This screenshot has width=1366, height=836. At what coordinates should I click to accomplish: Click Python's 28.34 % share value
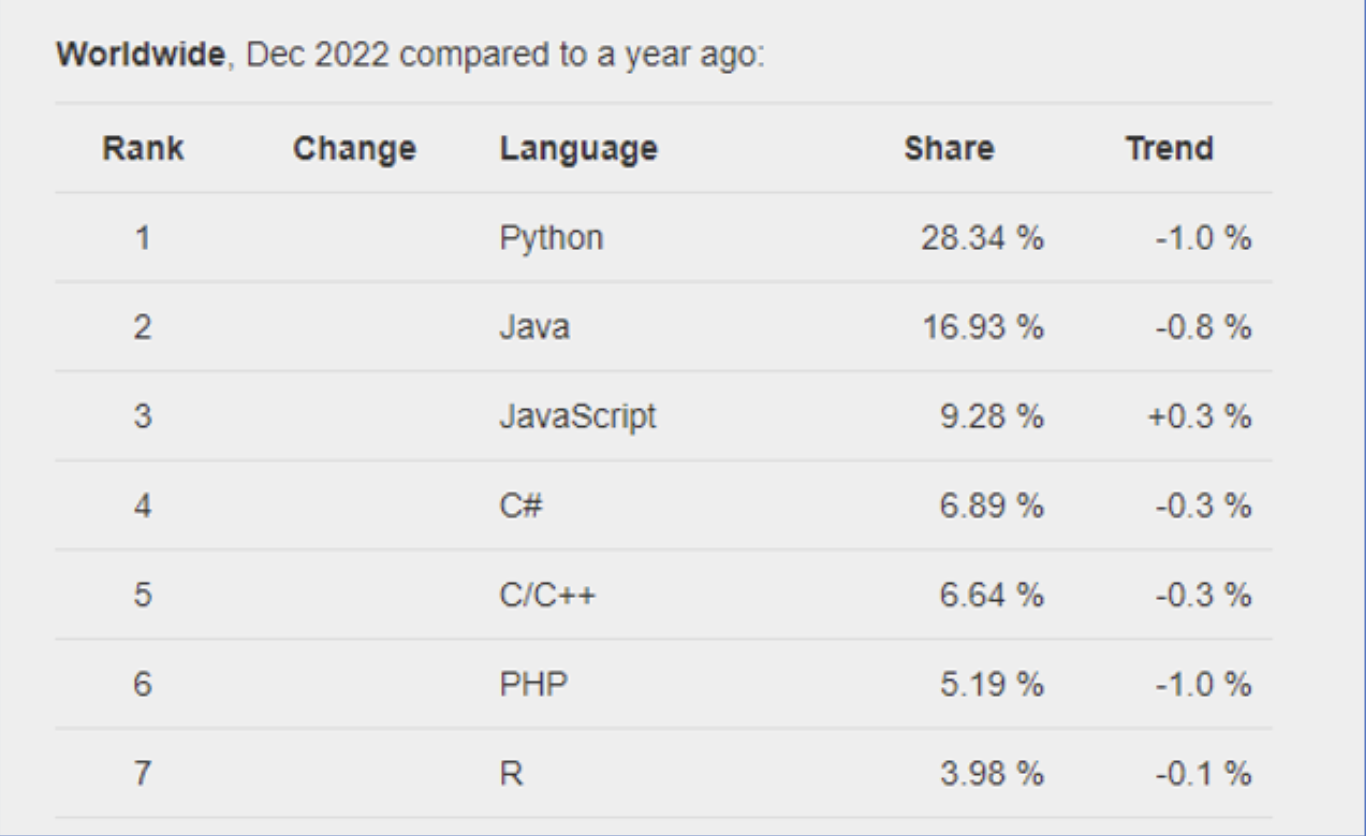point(982,239)
